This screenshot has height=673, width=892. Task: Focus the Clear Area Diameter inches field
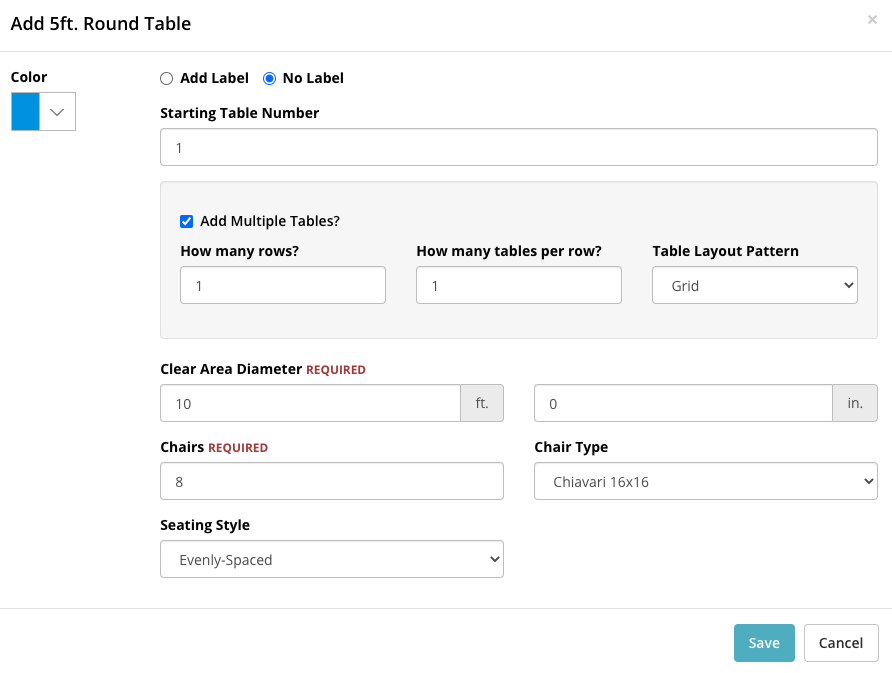[683, 403]
